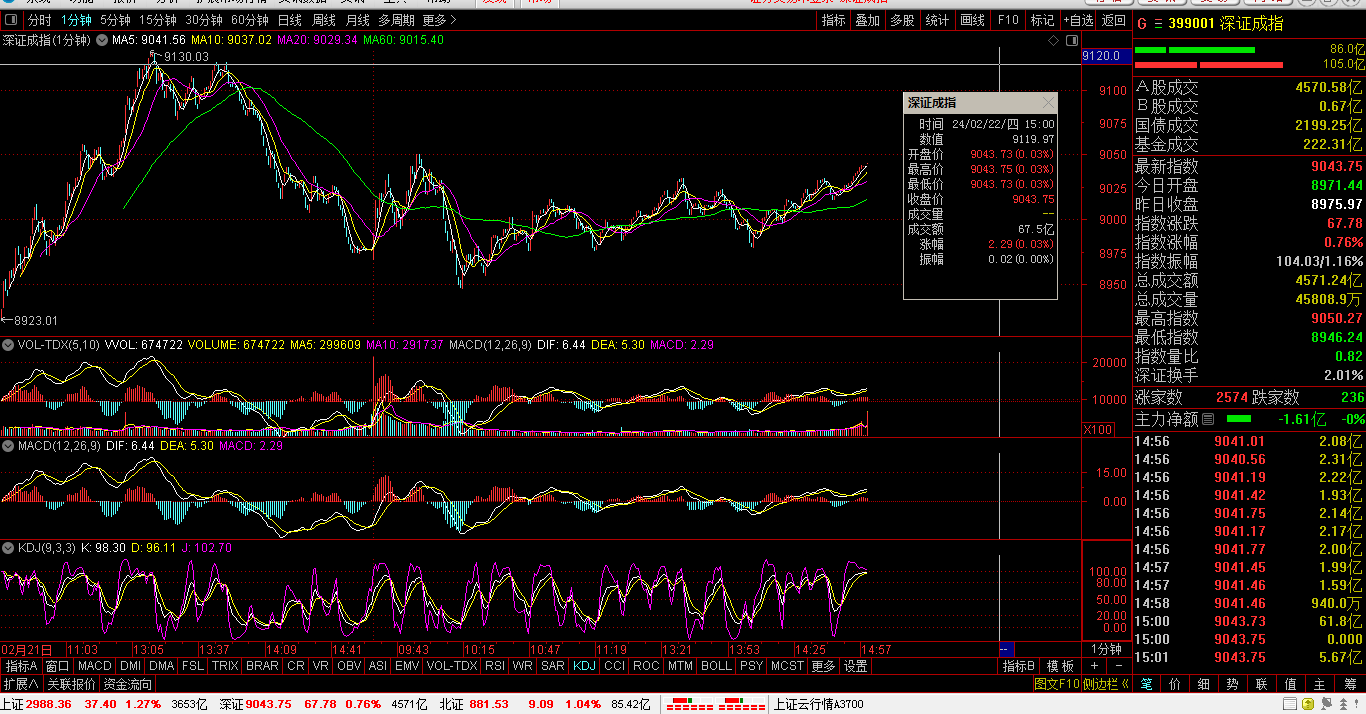Open the 设置 indicator settings
Screen dimensions: 1366x714
855,666
